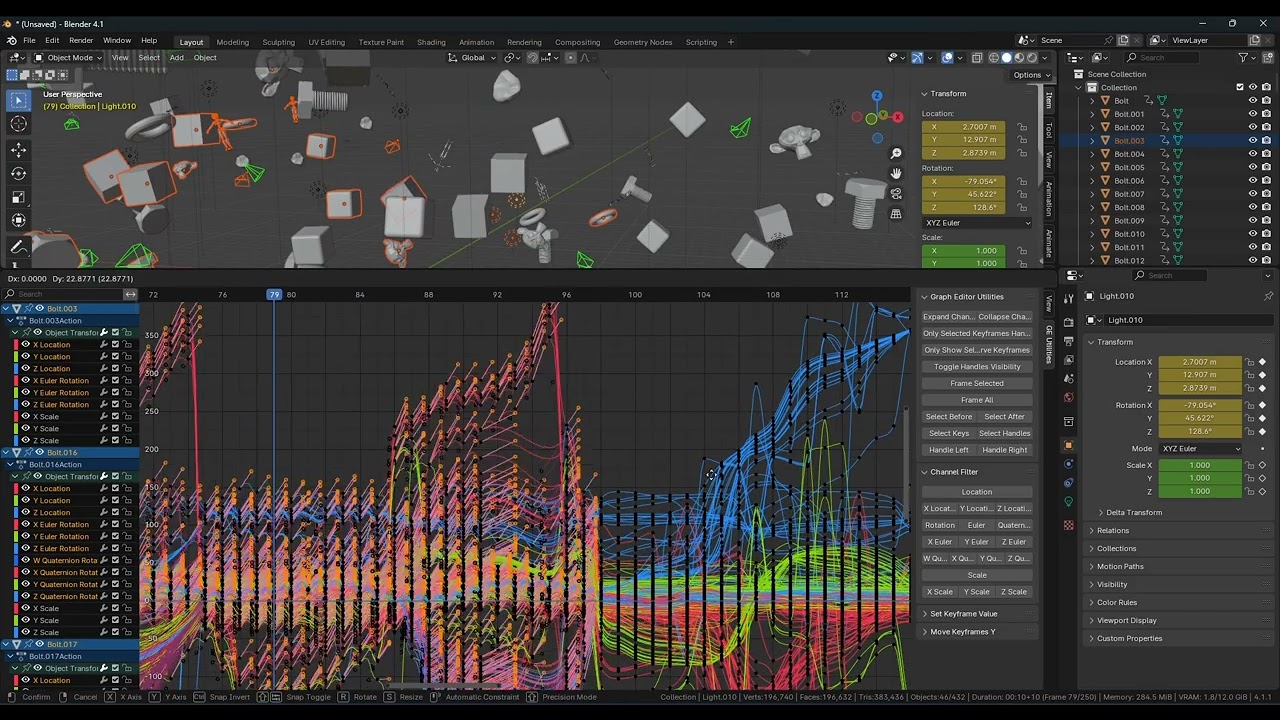The width and height of the screenshot is (1280, 720).
Task: Click the Rotation X value slider field
Action: (1200, 405)
